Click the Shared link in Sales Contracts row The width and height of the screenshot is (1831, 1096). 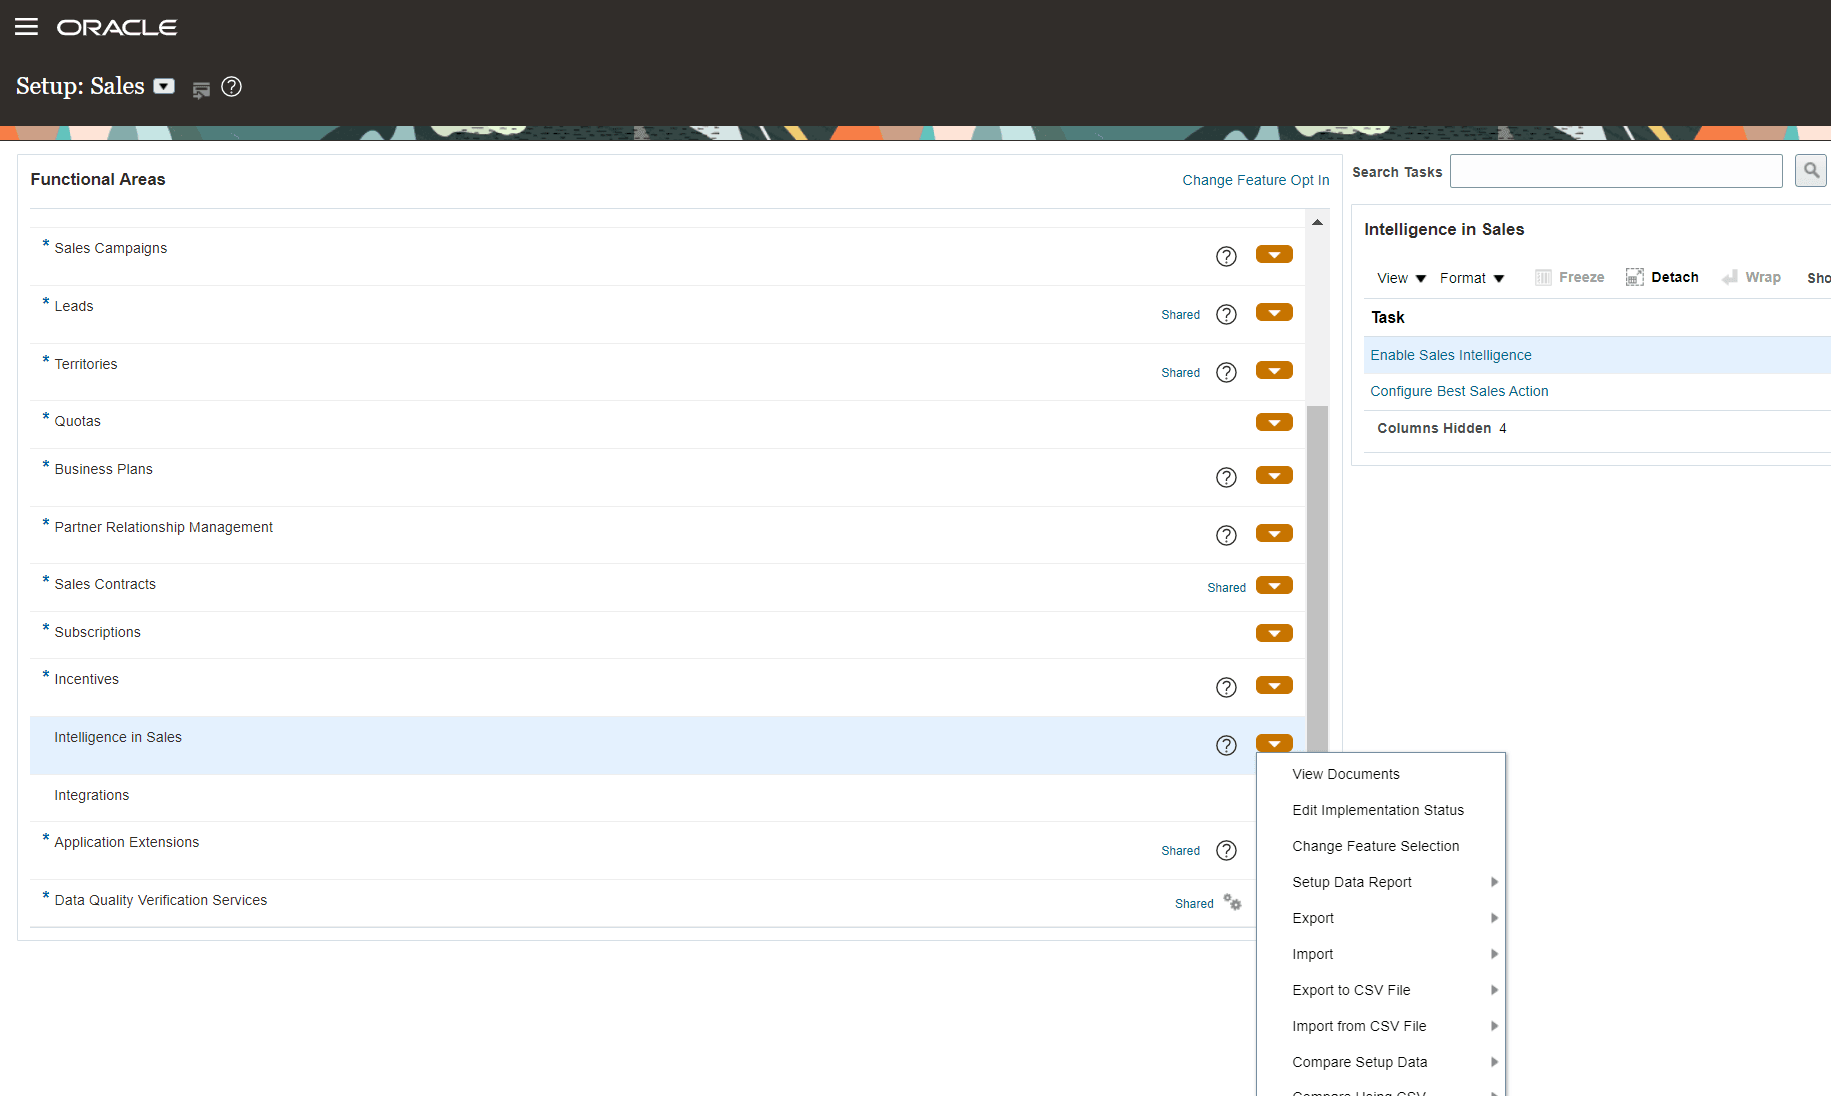pos(1226,588)
